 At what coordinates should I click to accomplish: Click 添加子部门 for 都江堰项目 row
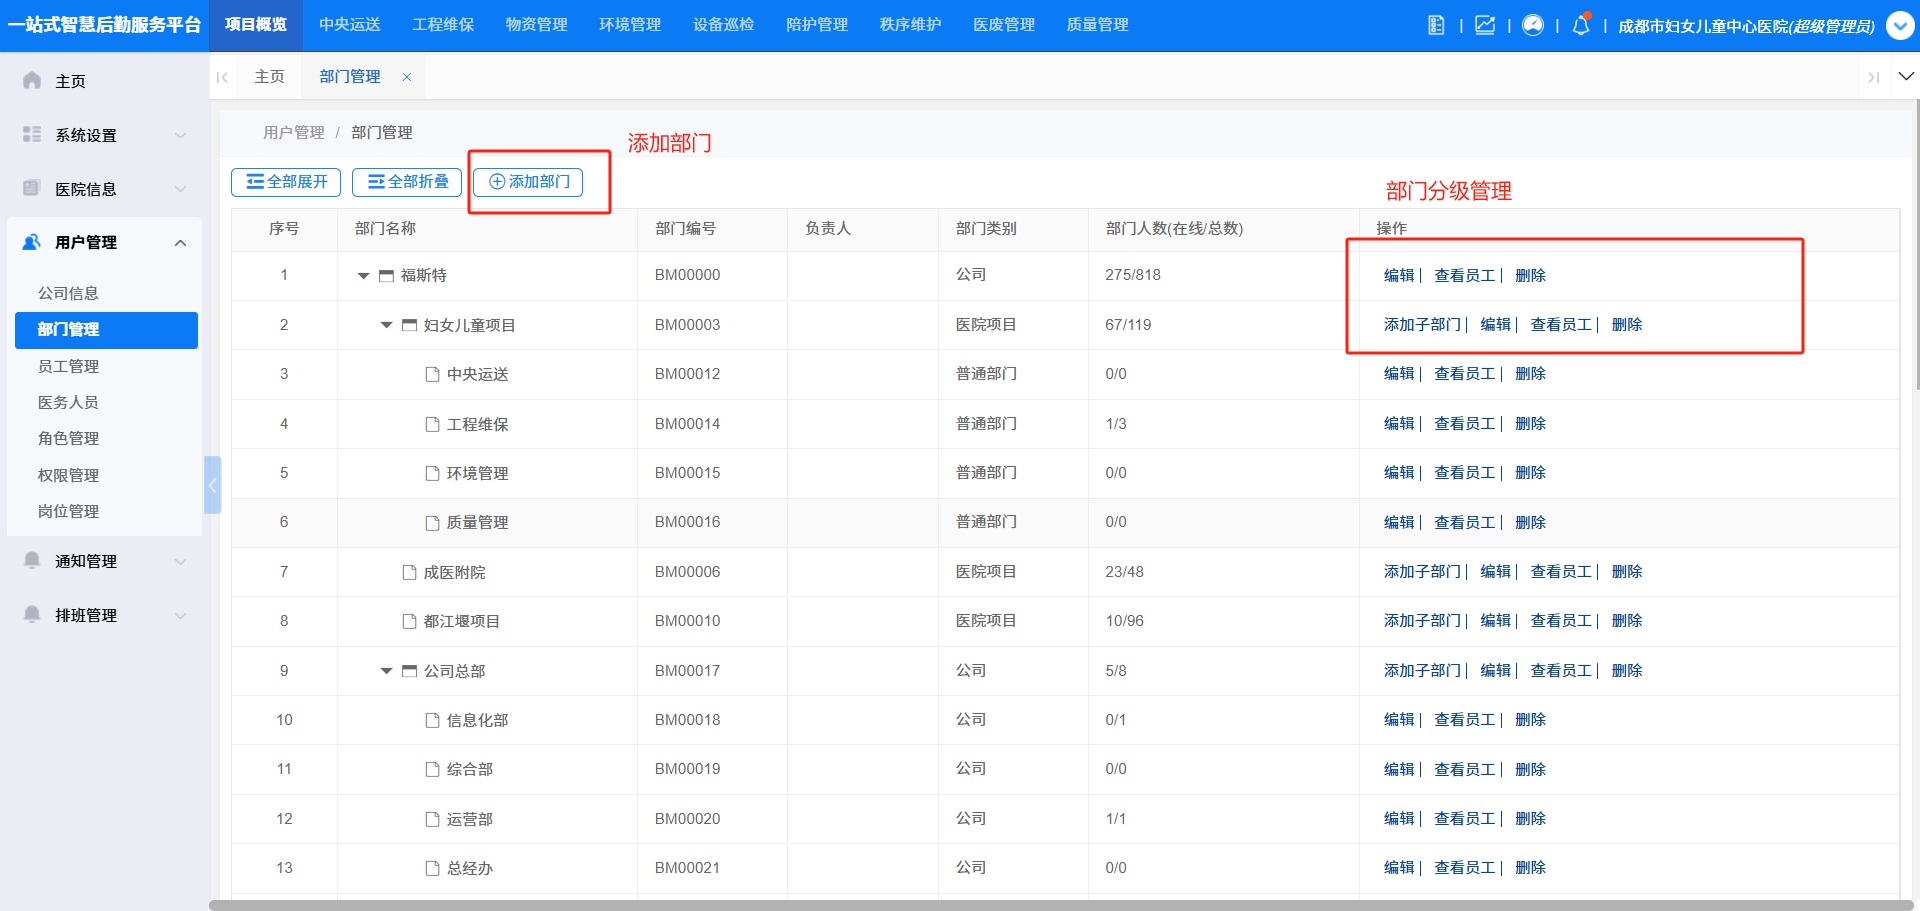1422,621
